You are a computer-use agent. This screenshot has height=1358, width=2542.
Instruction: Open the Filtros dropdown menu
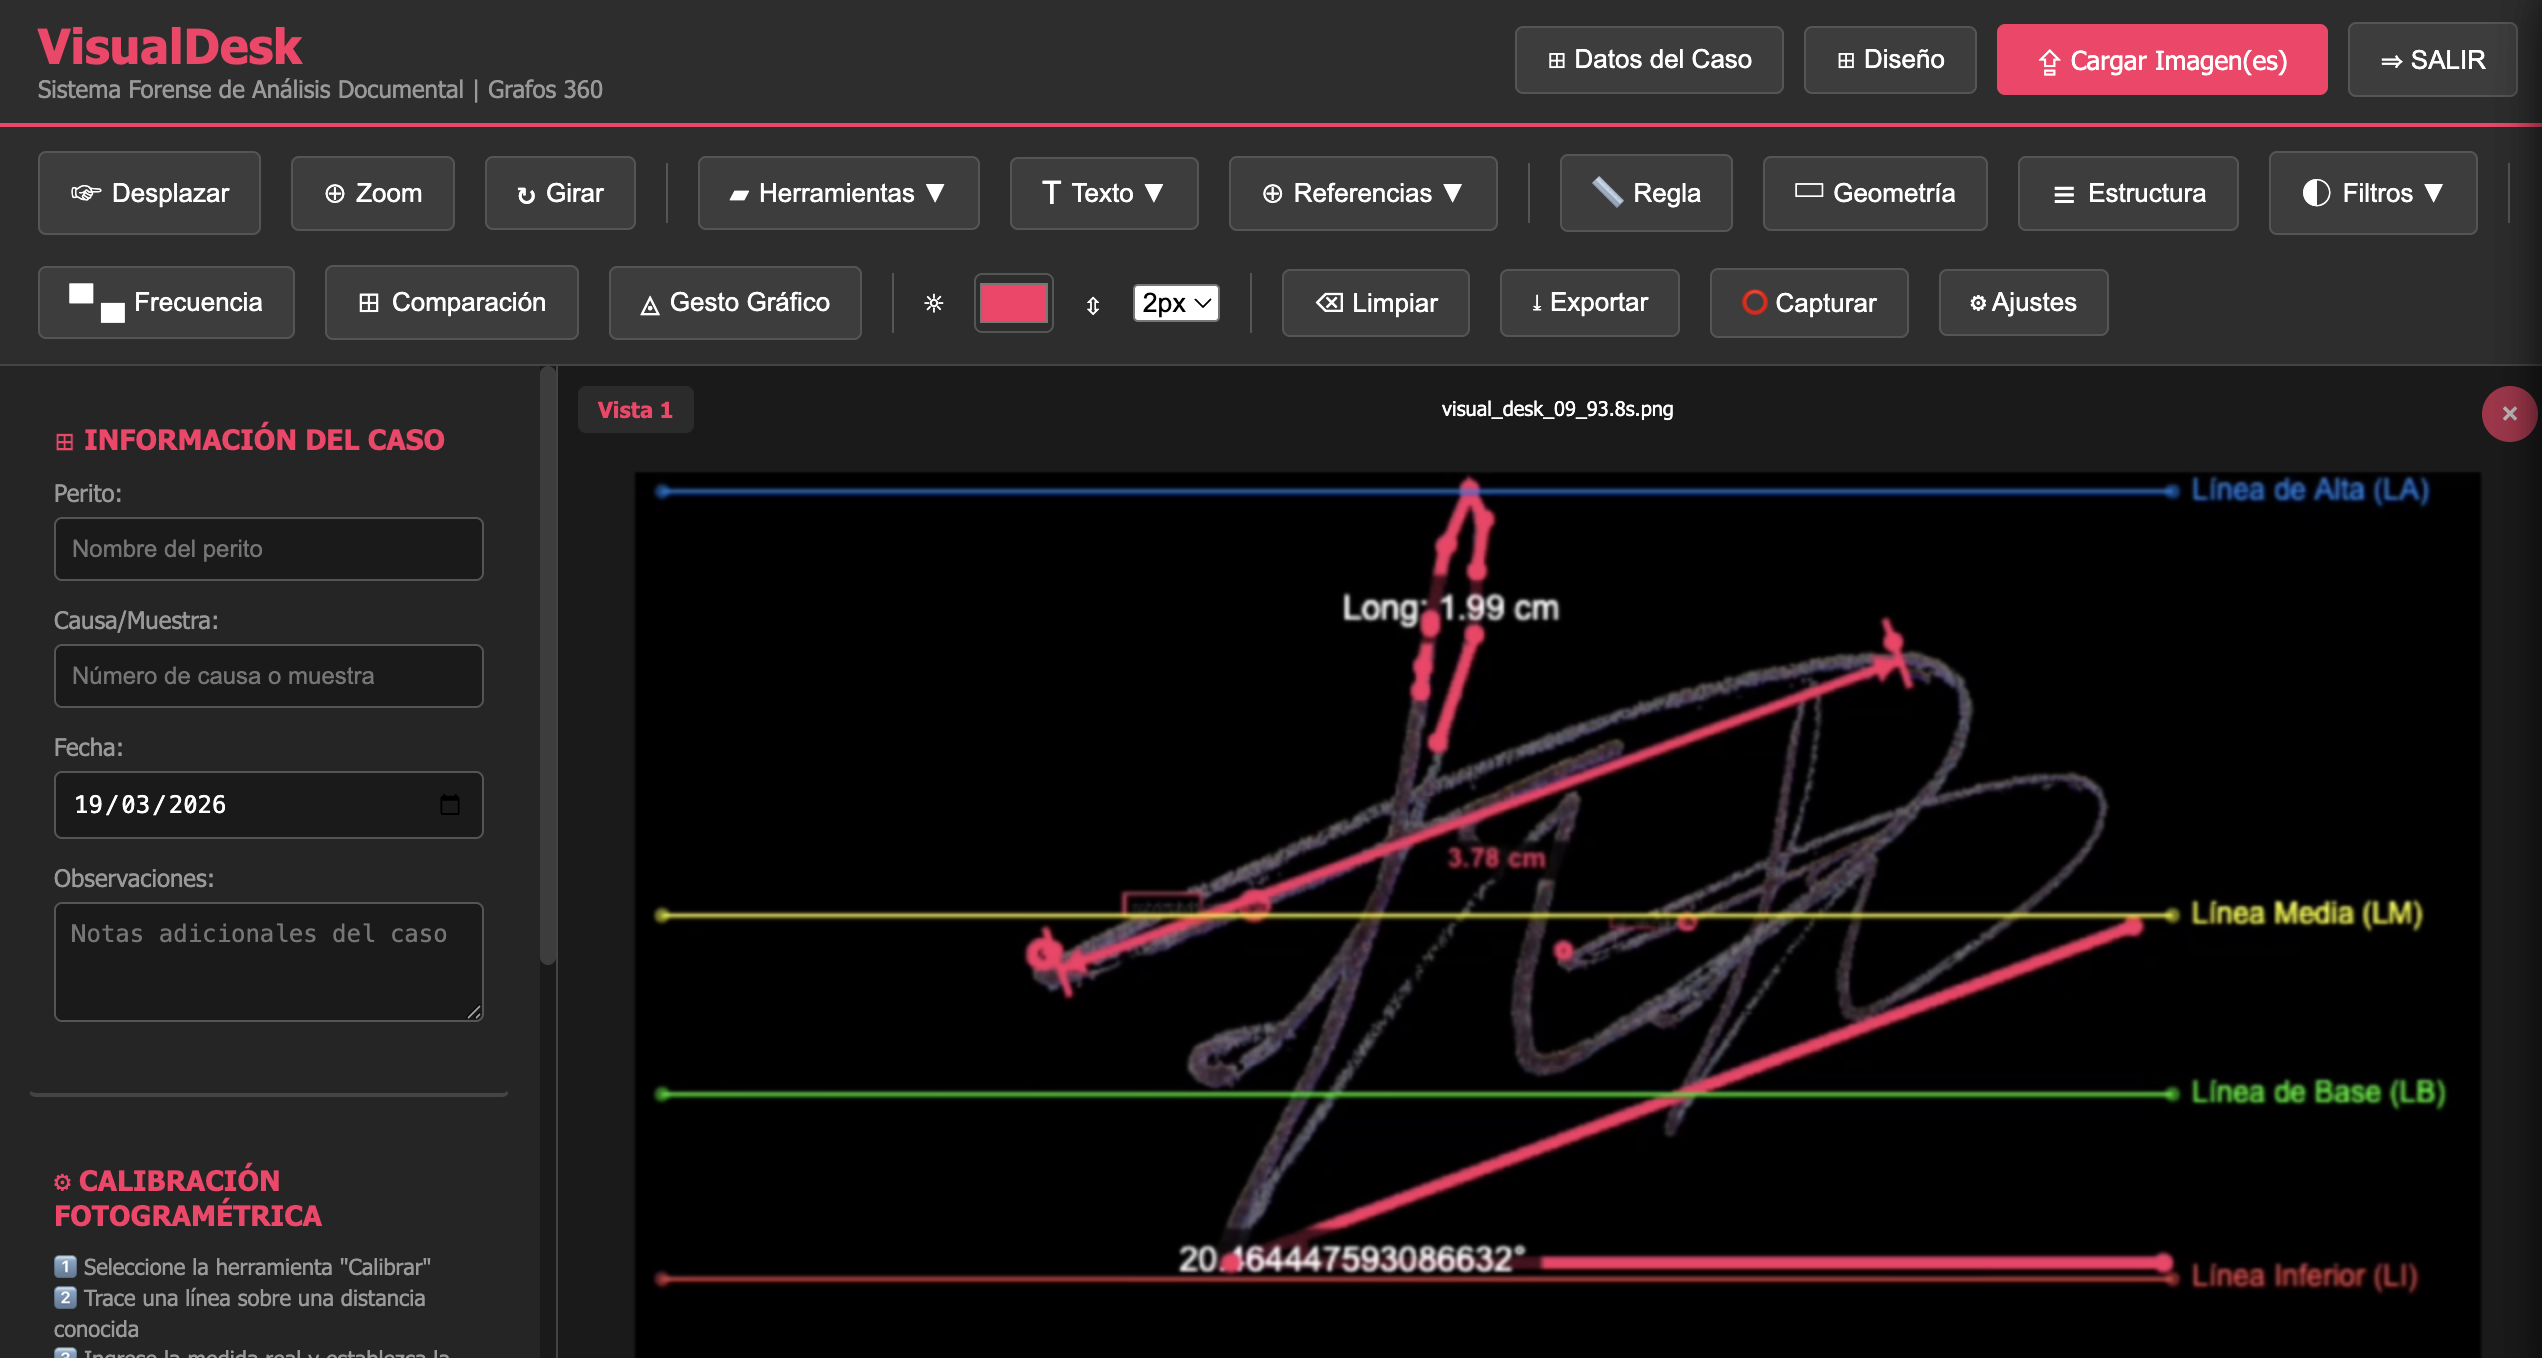click(2372, 193)
